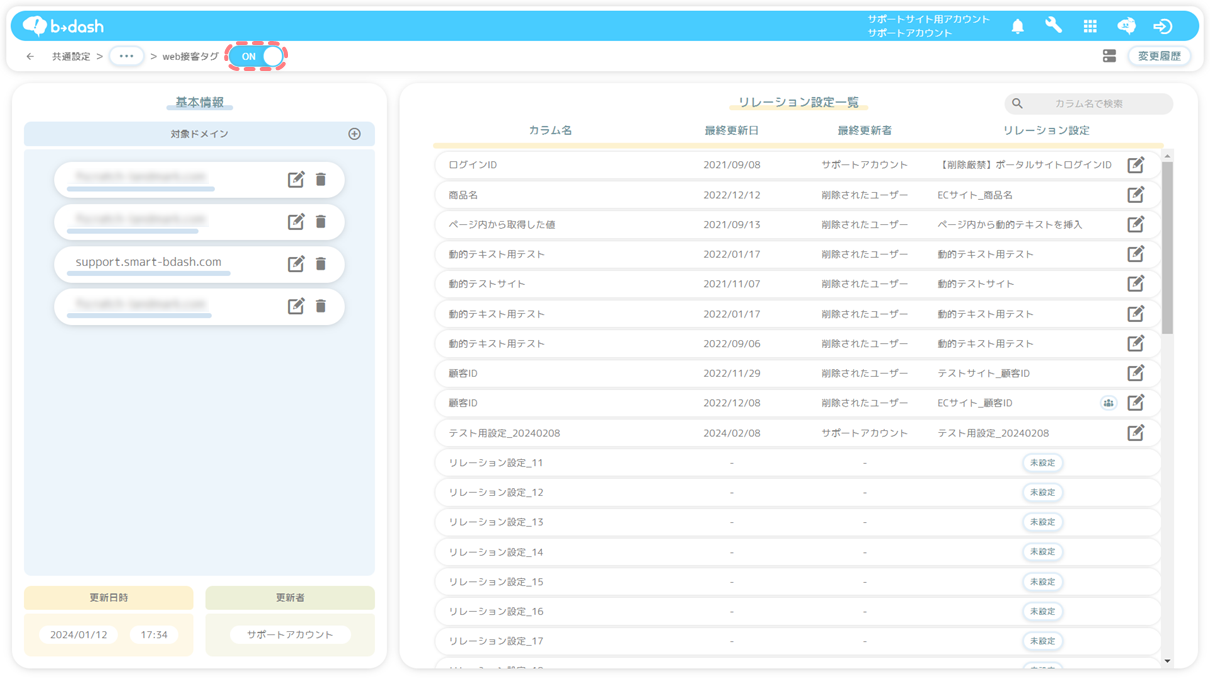1210x680 pixels.
Task: Click the リレーション設定_17 row name
Action: pos(495,641)
